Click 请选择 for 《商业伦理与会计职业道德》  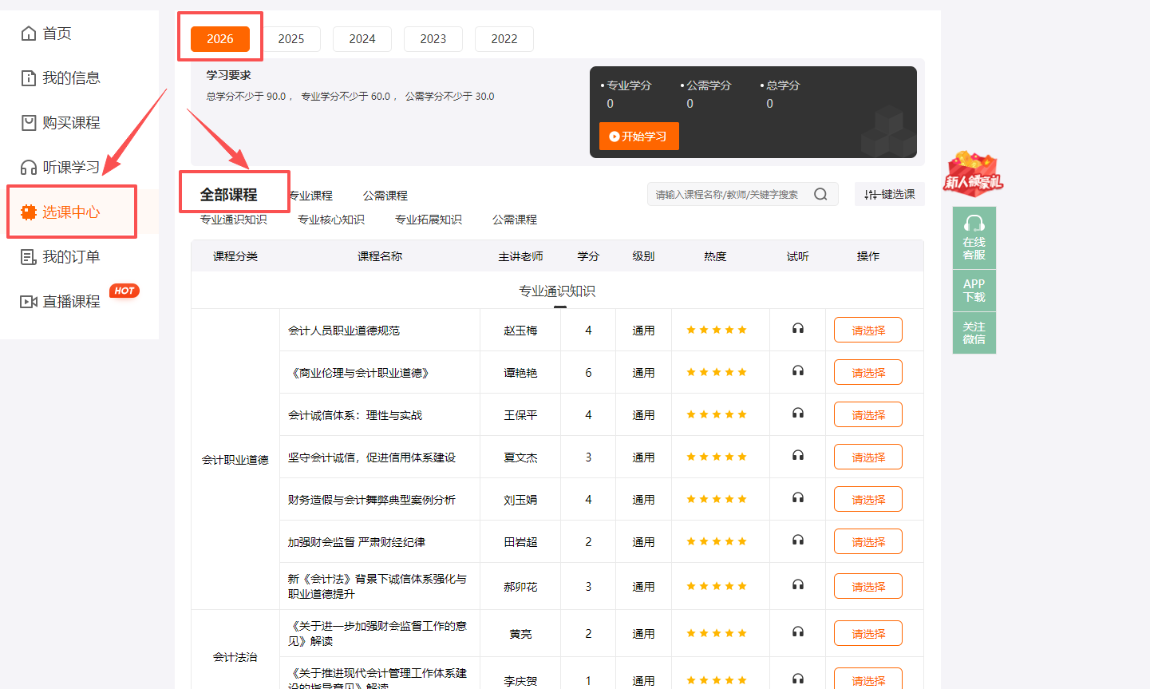click(867, 371)
